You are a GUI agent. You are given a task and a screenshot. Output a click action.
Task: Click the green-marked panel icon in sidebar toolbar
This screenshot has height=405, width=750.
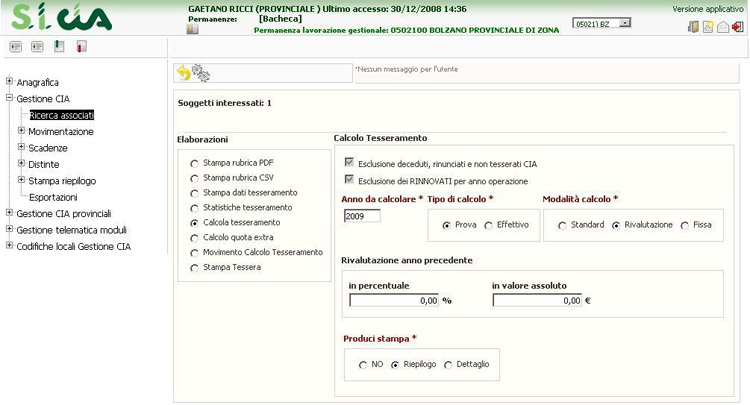(x=59, y=46)
